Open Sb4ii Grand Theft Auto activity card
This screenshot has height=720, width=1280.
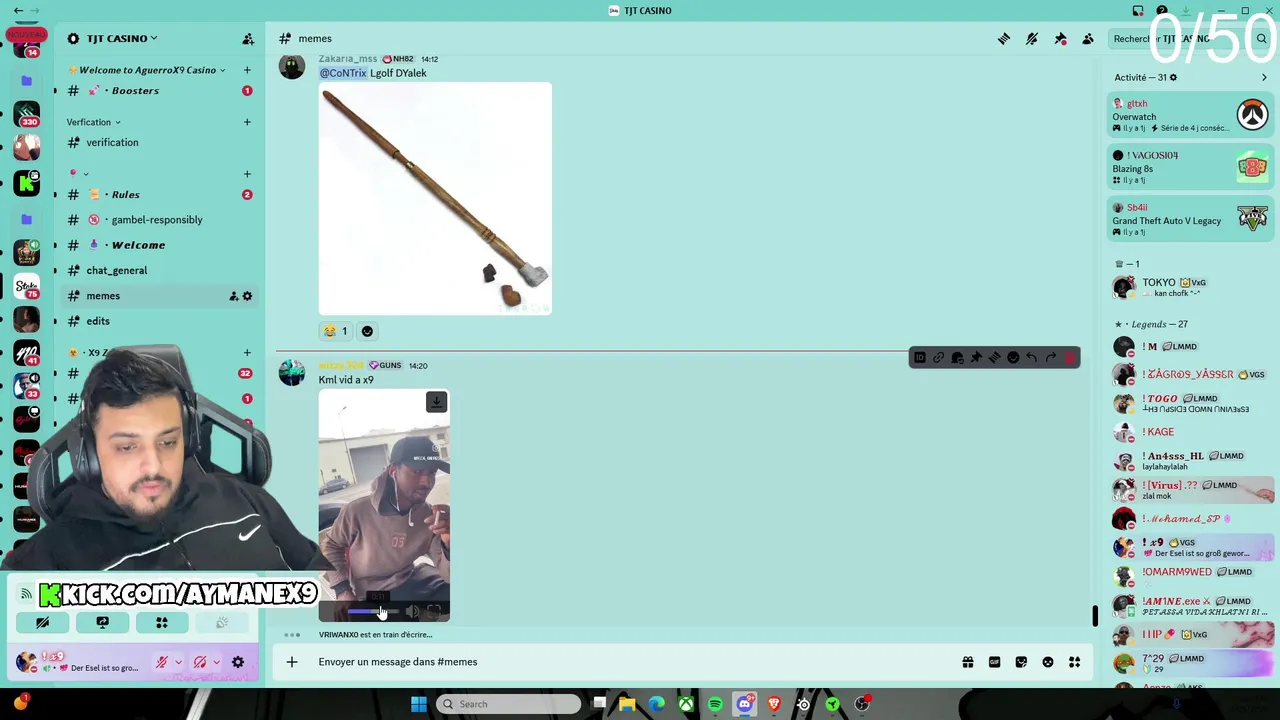[x=1190, y=220]
